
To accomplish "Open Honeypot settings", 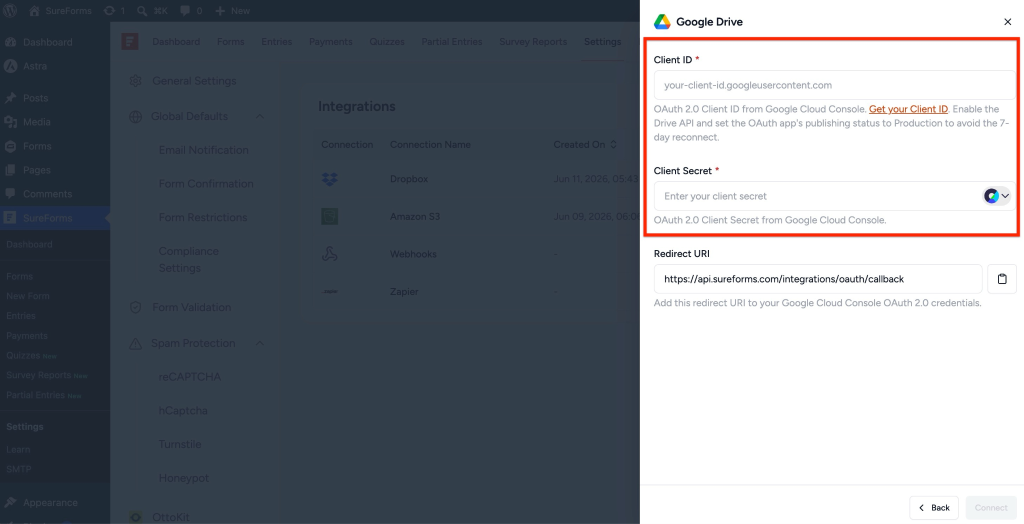I will 184,478.
